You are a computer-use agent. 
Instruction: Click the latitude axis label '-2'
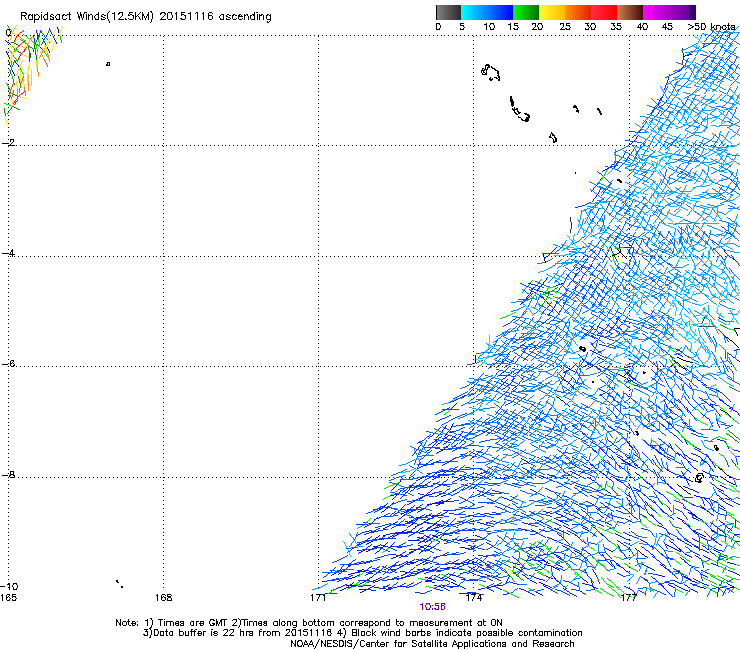(x=9, y=143)
